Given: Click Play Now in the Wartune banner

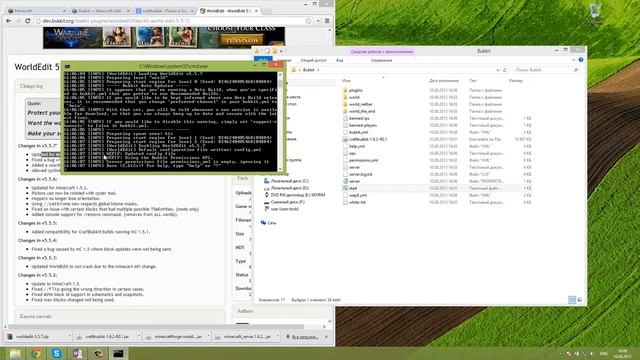Looking at the screenshot, I should [242, 40].
